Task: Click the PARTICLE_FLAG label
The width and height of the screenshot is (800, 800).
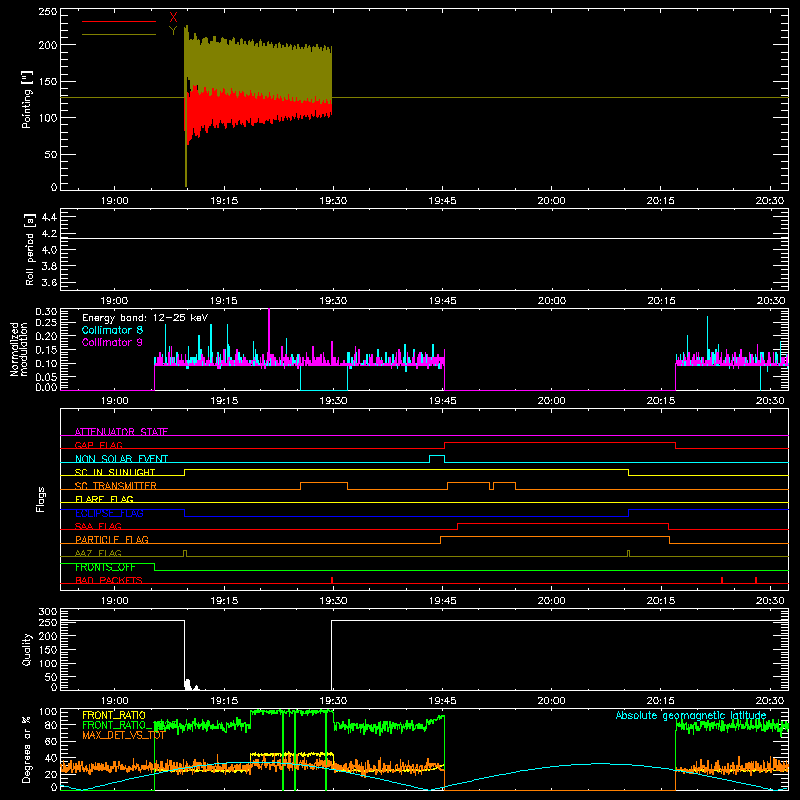Action: tap(112, 539)
